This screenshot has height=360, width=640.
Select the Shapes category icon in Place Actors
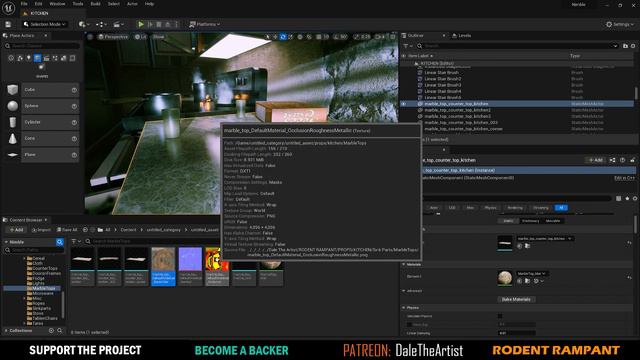tap(38, 58)
